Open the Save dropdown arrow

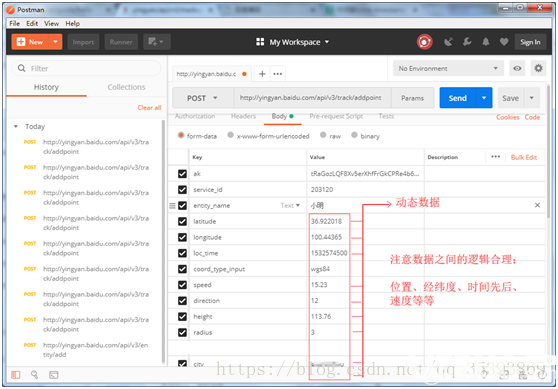532,98
